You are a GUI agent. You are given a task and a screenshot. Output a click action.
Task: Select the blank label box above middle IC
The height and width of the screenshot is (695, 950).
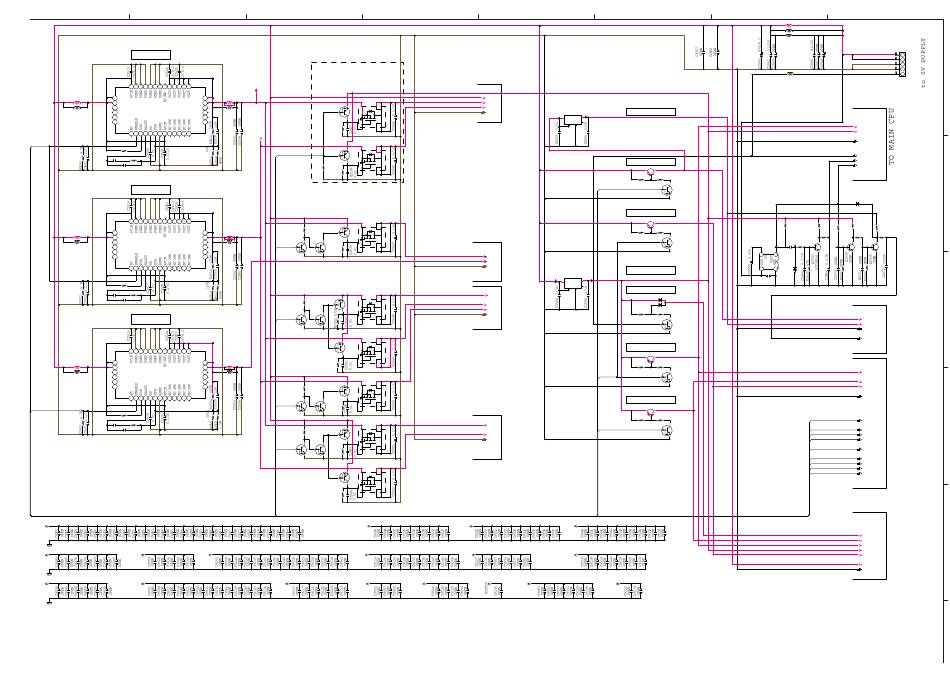pos(151,189)
